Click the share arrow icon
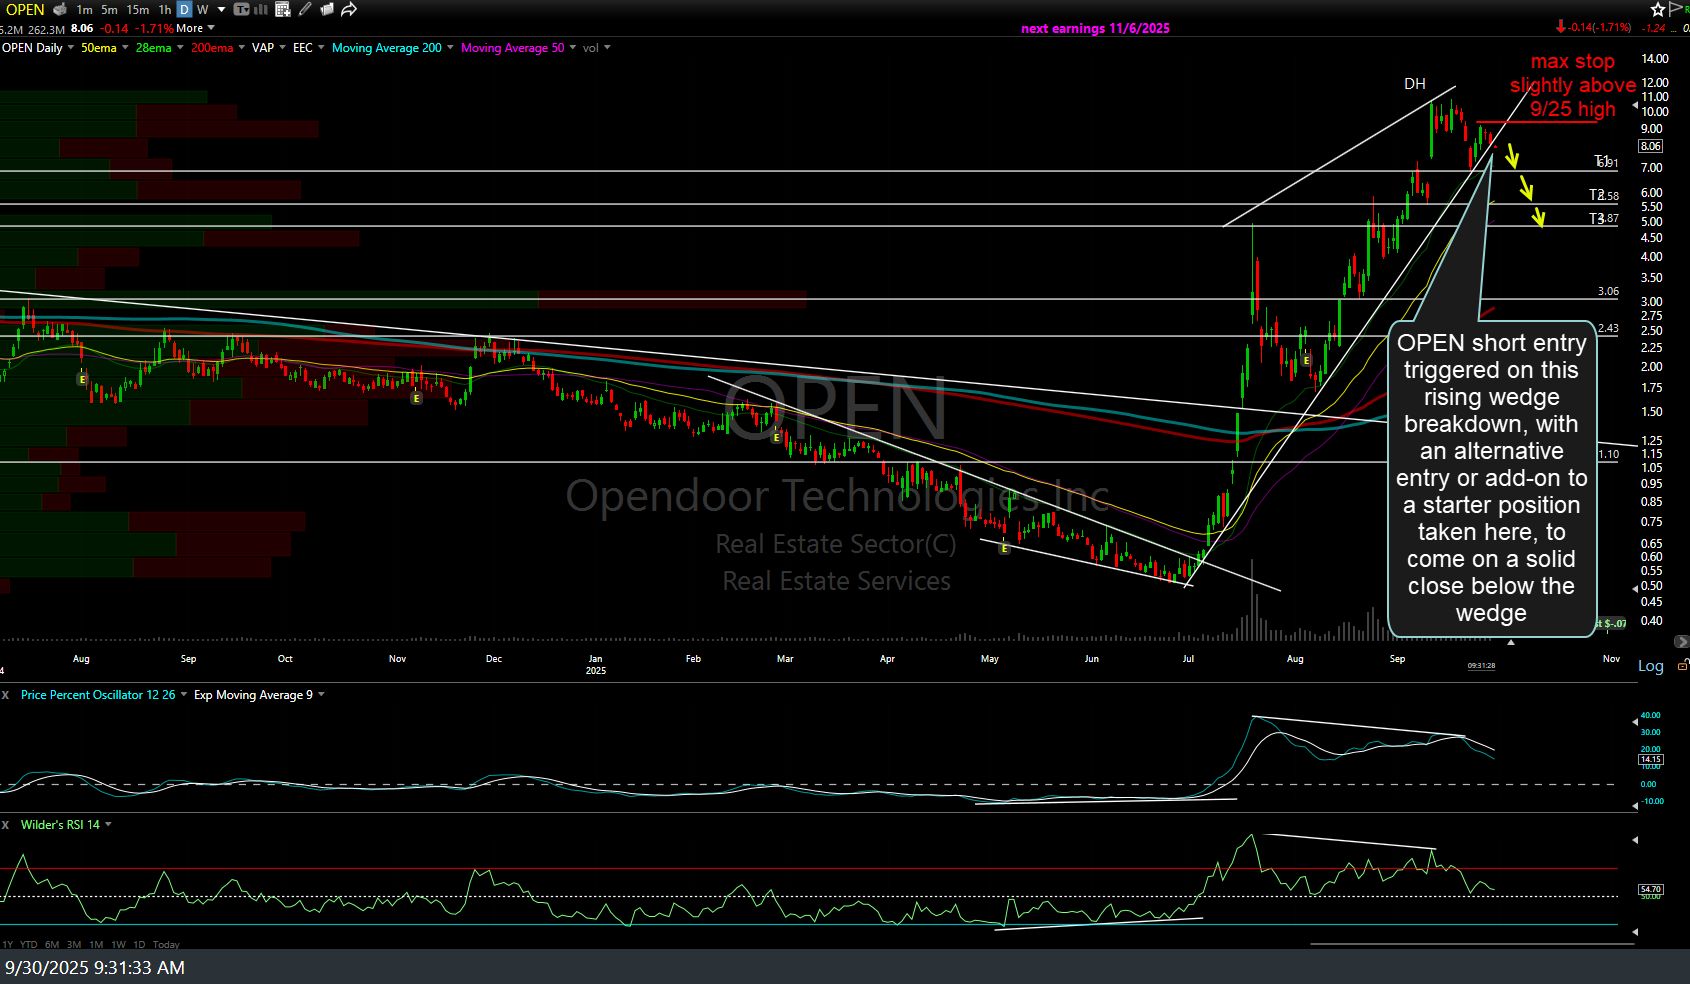Image resolution: width=1690 pixels, height=984 pixels. pyautogui.click(x=349, y=9)
